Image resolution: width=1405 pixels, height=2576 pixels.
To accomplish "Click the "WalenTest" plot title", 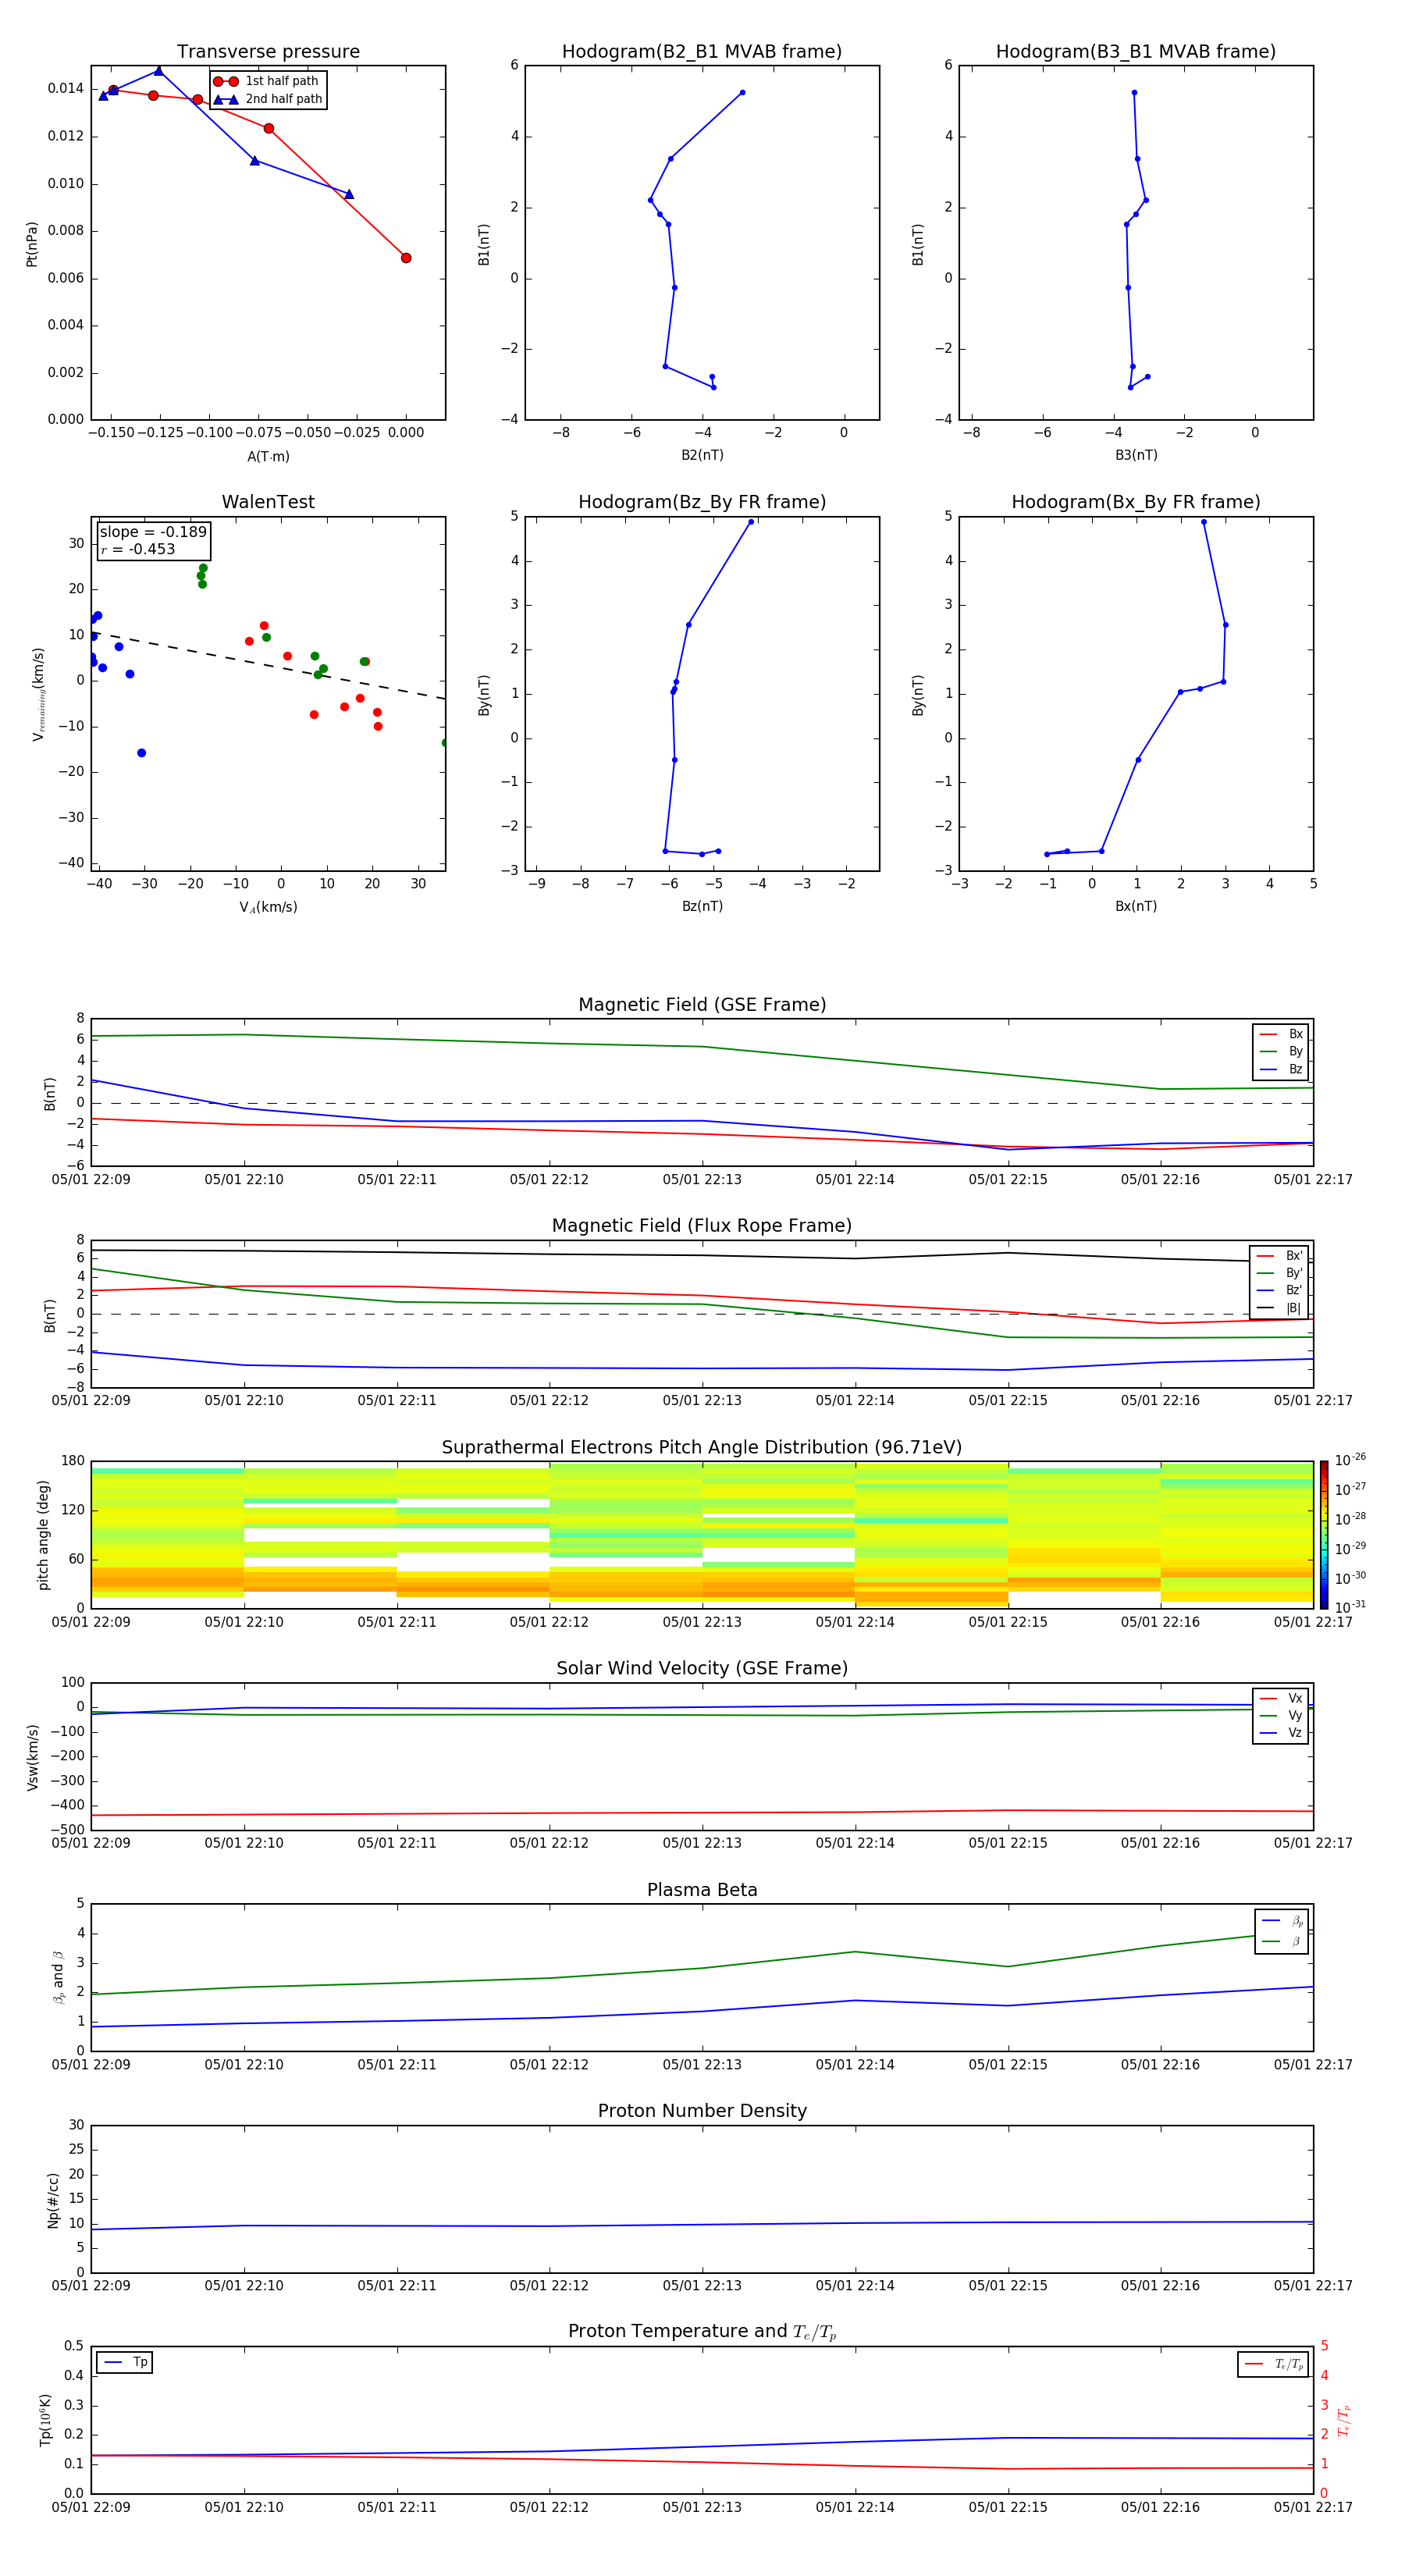I will (x=268, y=502).
